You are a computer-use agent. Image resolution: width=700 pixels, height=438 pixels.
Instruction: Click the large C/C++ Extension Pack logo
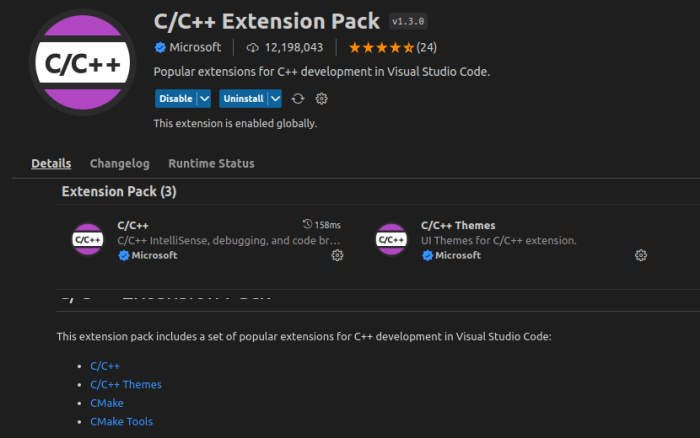(84, 66)
